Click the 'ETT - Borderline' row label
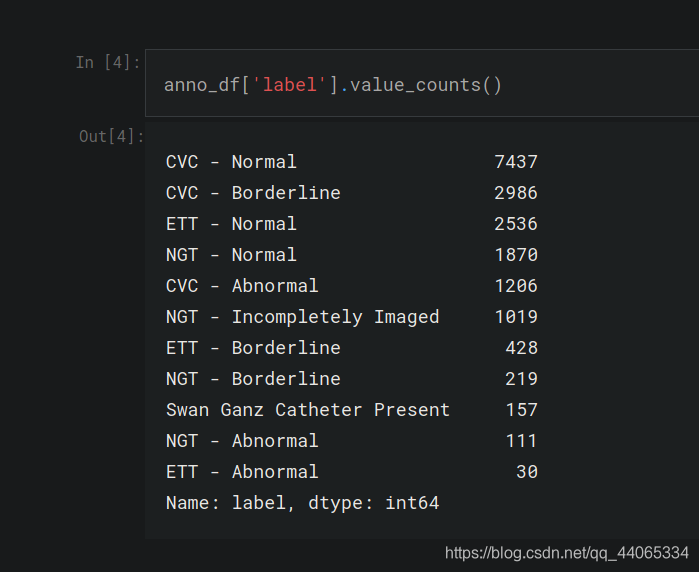This screenshot has width=699, height=572. coord(253,348)
